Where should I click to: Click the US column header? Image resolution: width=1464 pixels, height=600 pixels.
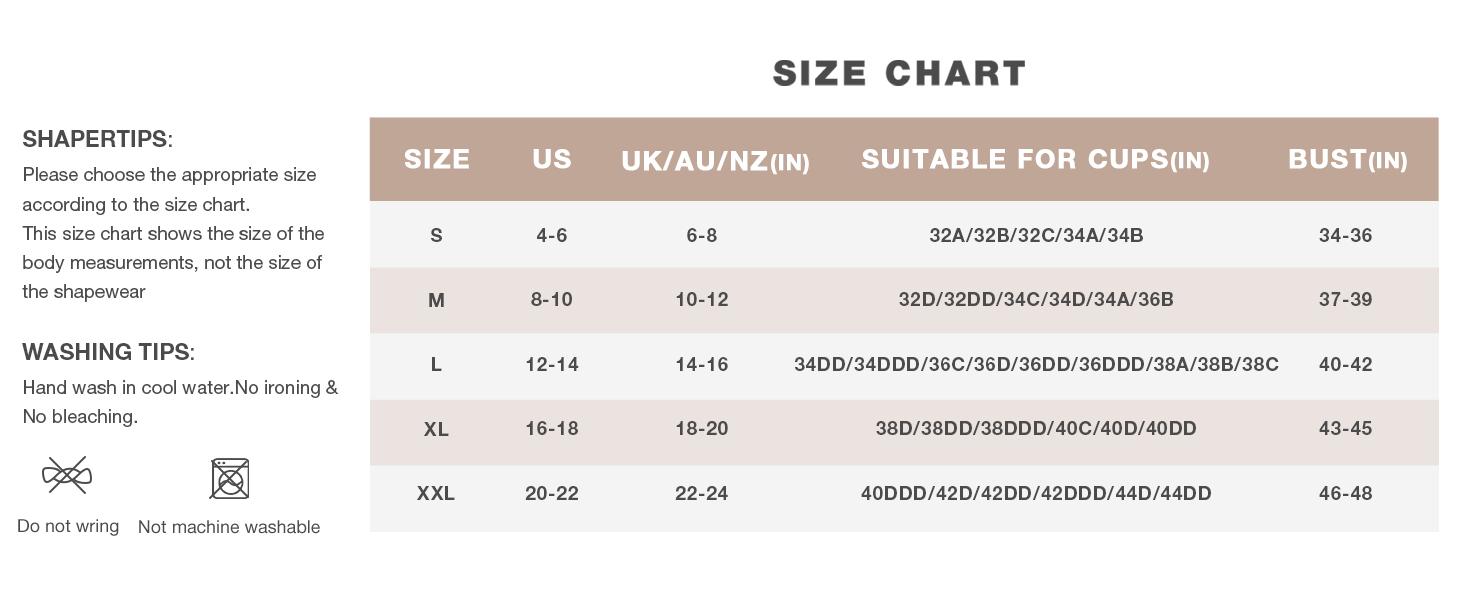click(x=552, y=159)
